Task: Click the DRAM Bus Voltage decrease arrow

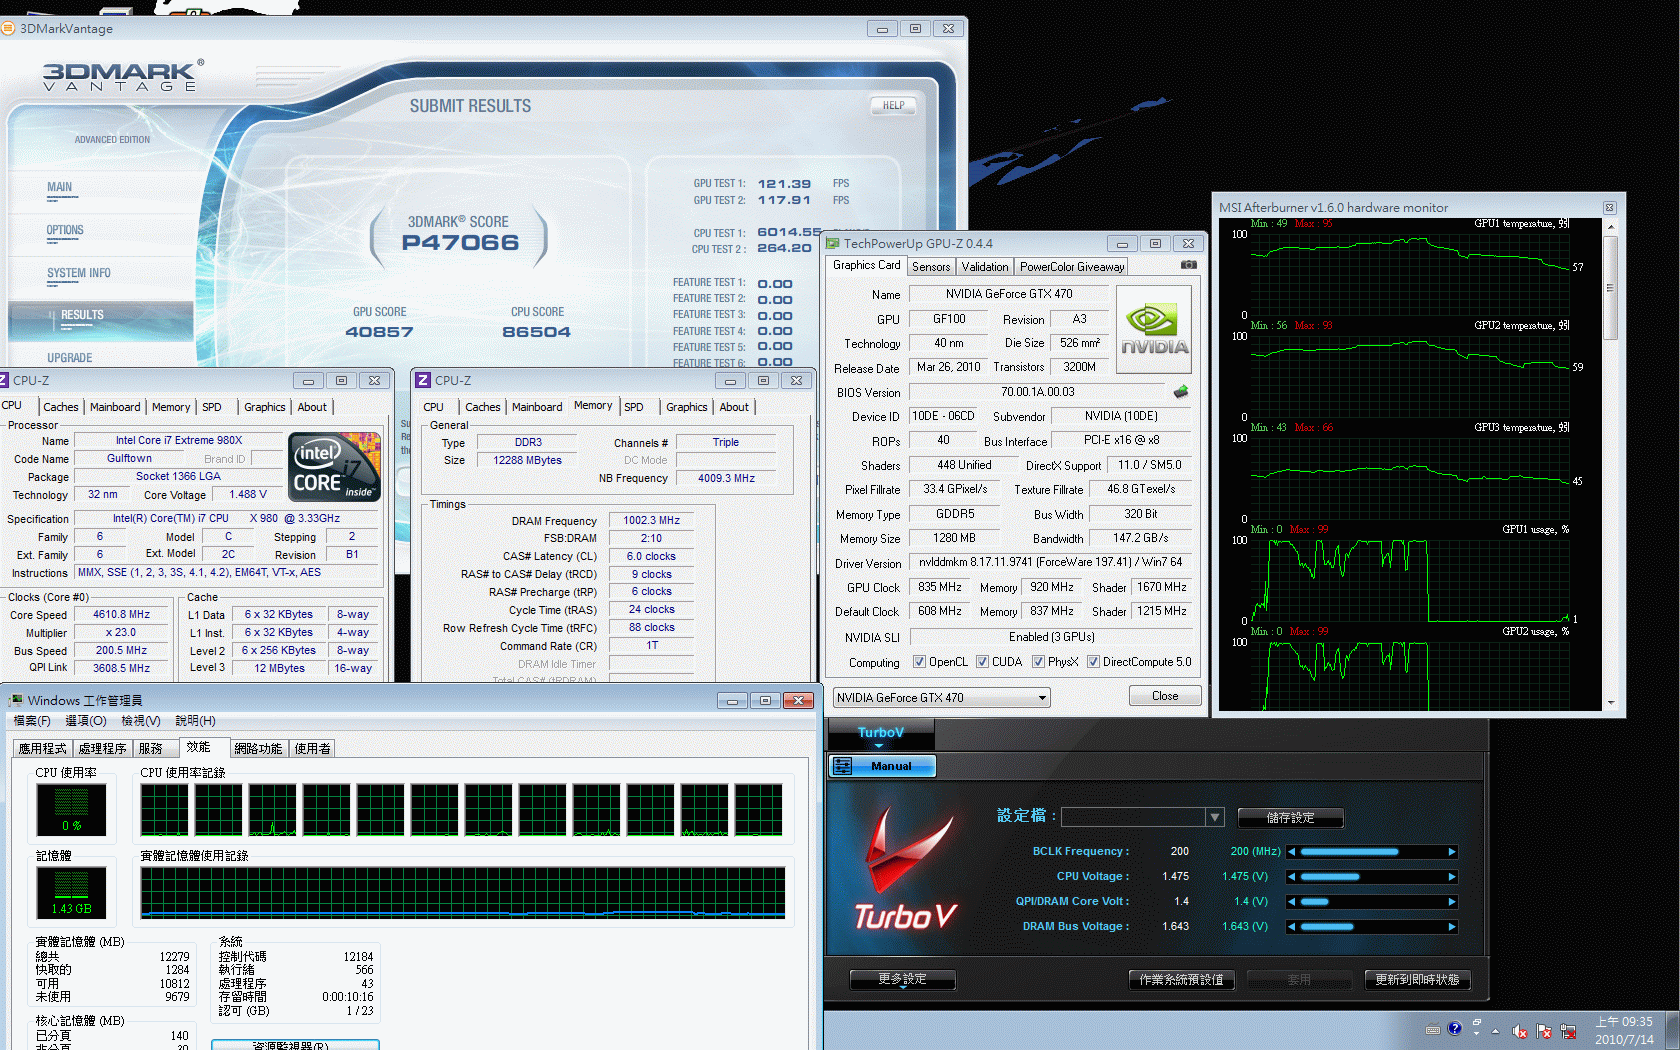Action: click(1292, 927)
